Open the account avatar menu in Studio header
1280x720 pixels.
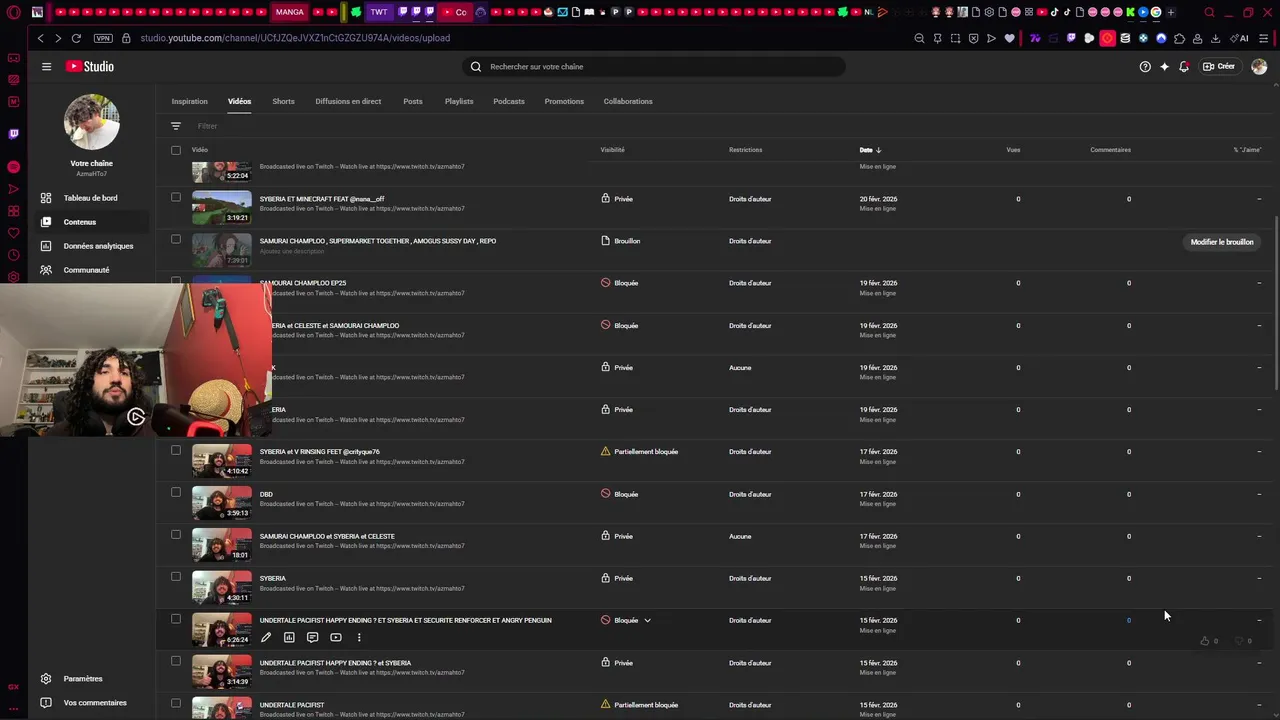click(x=1259, y=66)
